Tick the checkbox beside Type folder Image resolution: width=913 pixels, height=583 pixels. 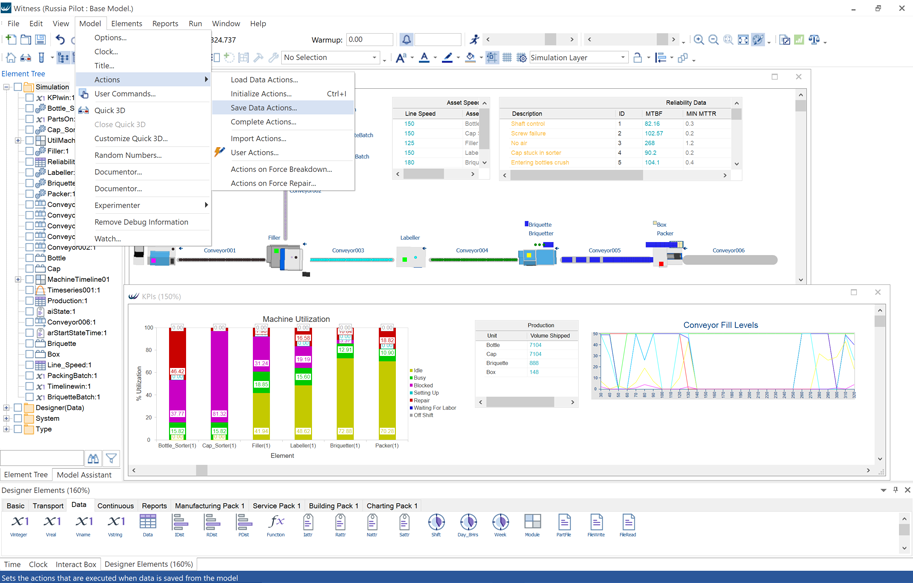(18, 429)
